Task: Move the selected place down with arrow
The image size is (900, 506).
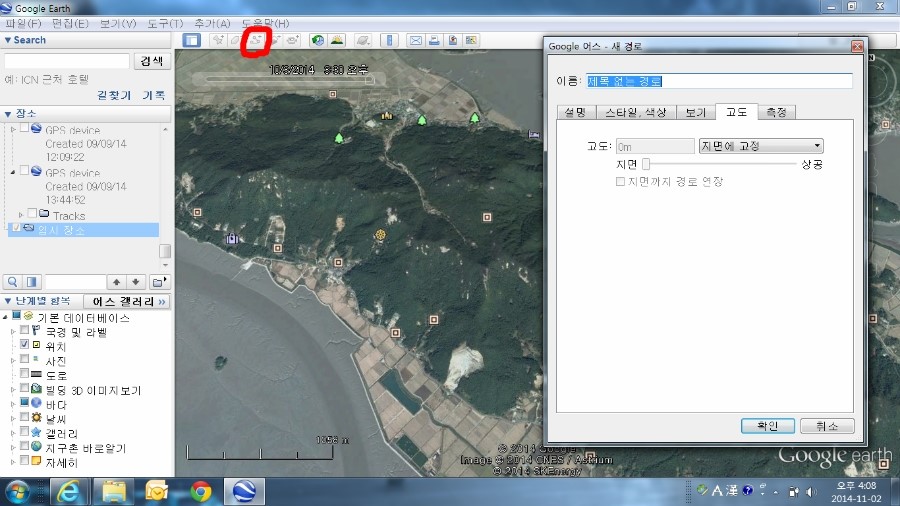Action: pos(136,282)
